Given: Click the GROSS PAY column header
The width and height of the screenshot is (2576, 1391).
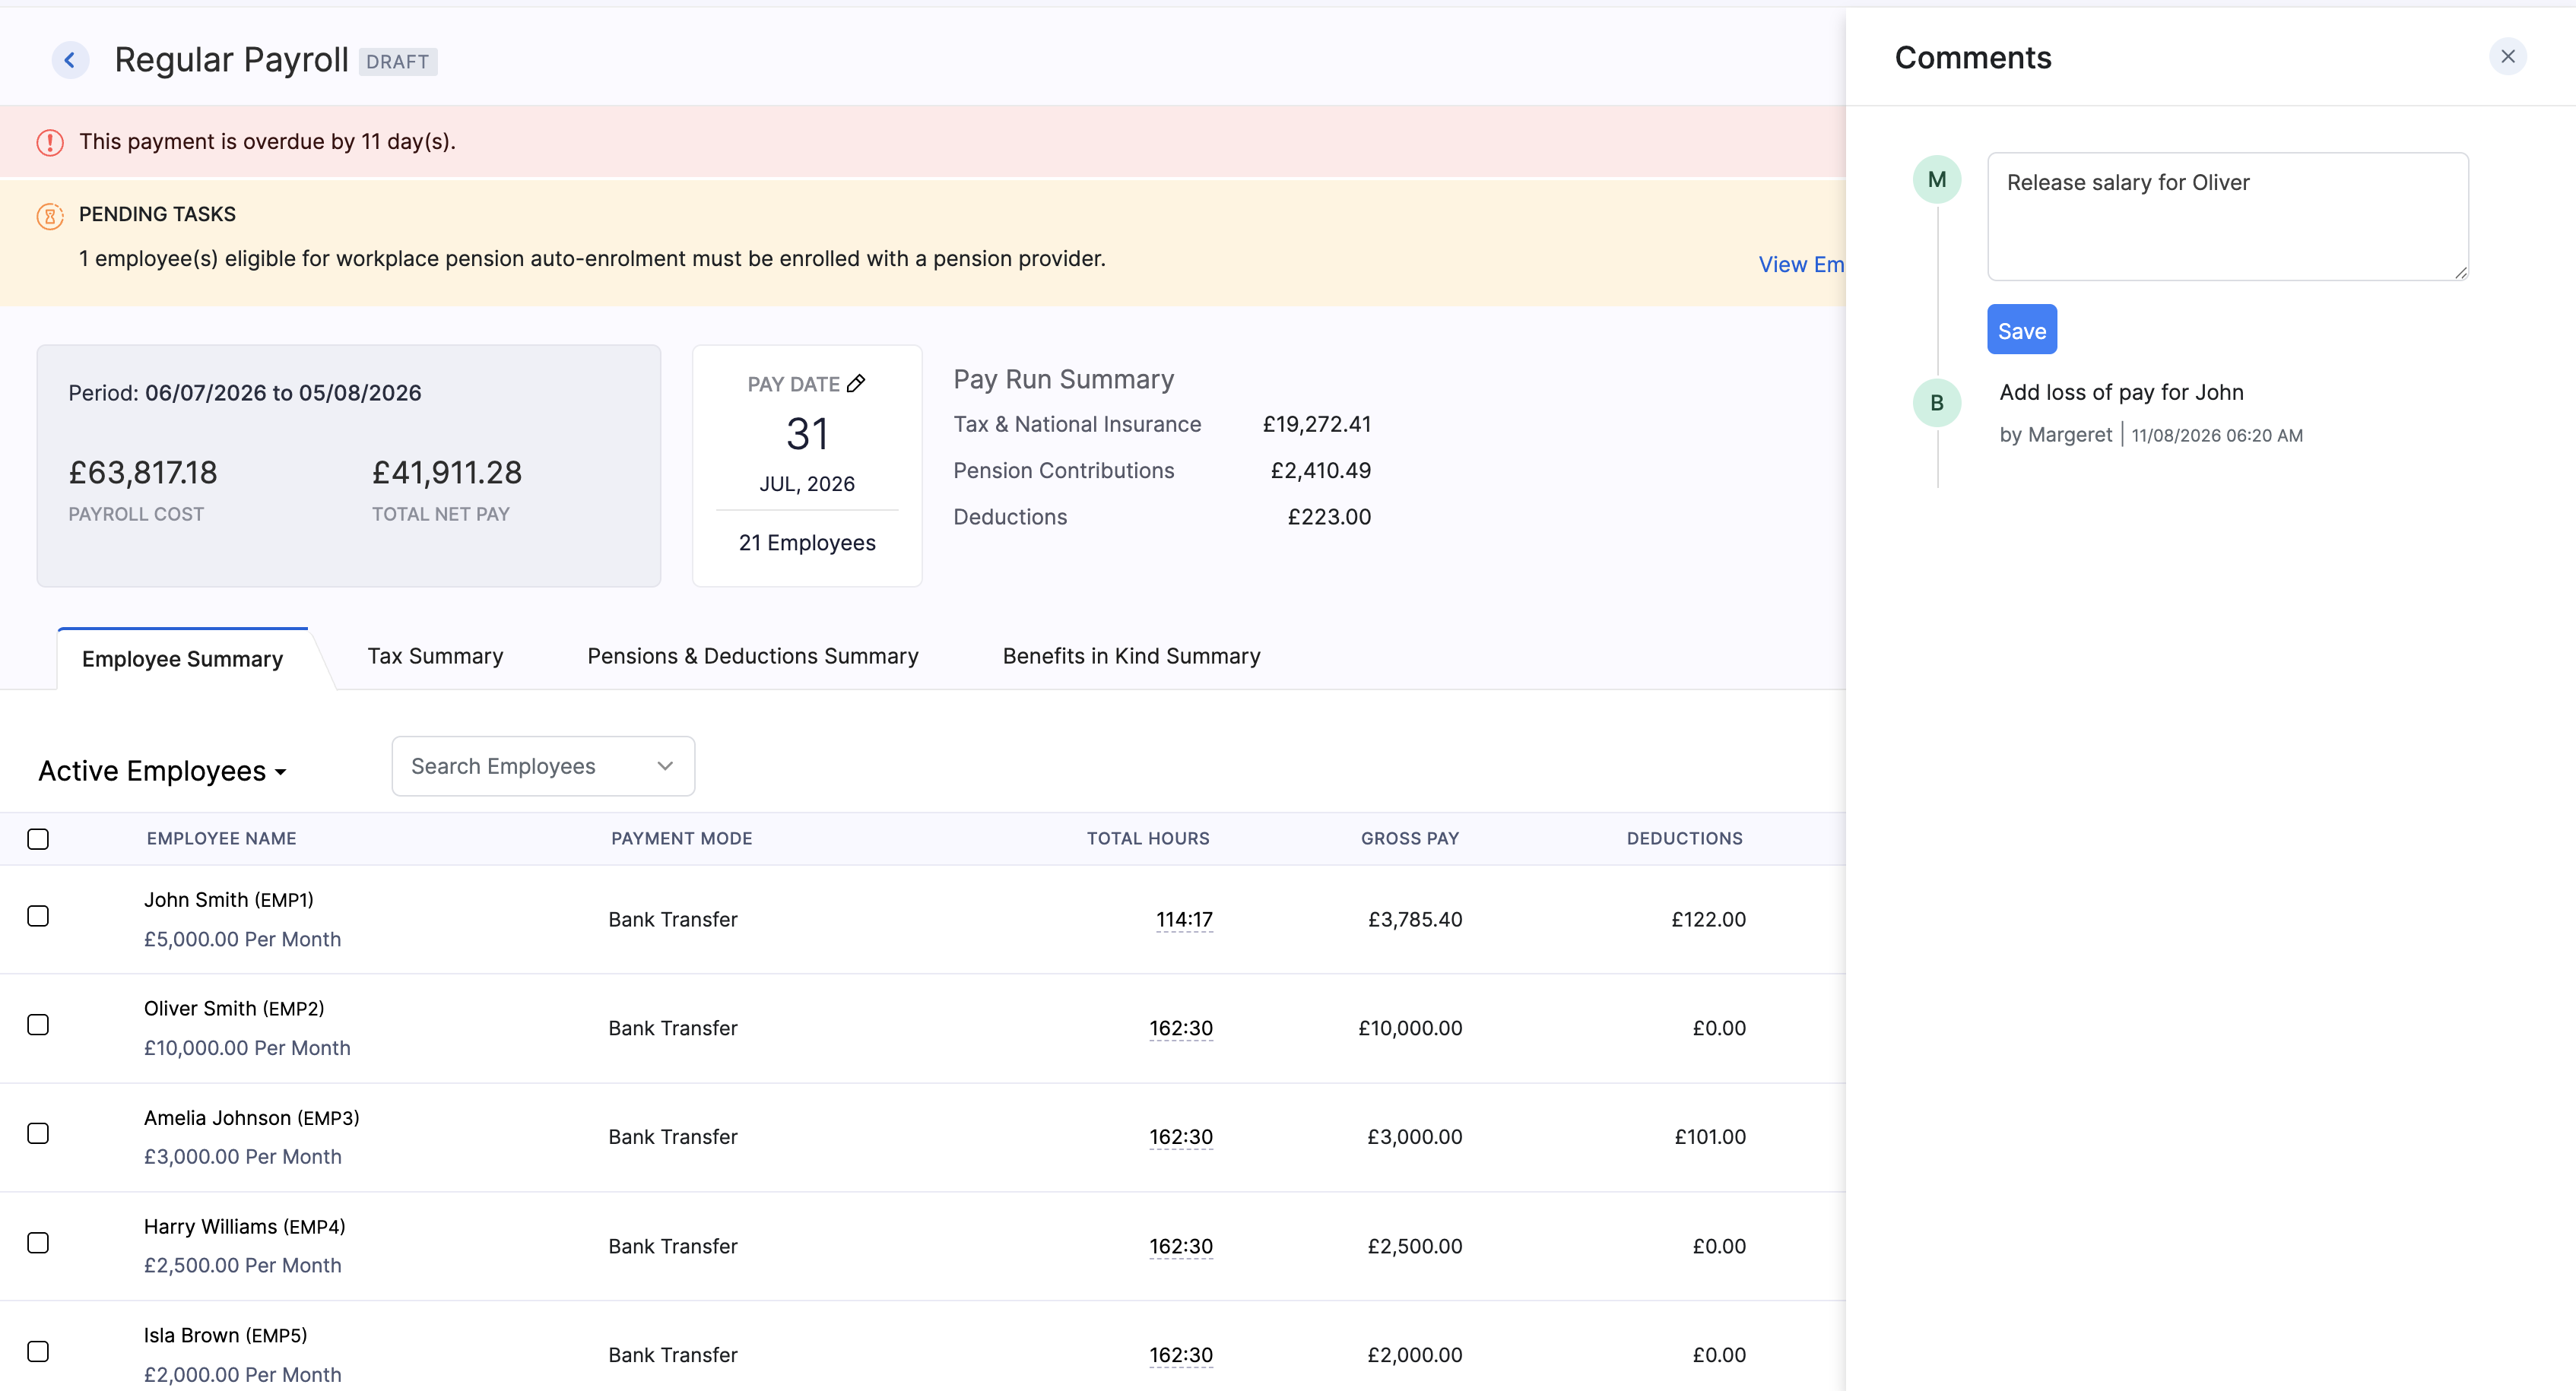Looking at the screenshot, I should pos(1410,838).
